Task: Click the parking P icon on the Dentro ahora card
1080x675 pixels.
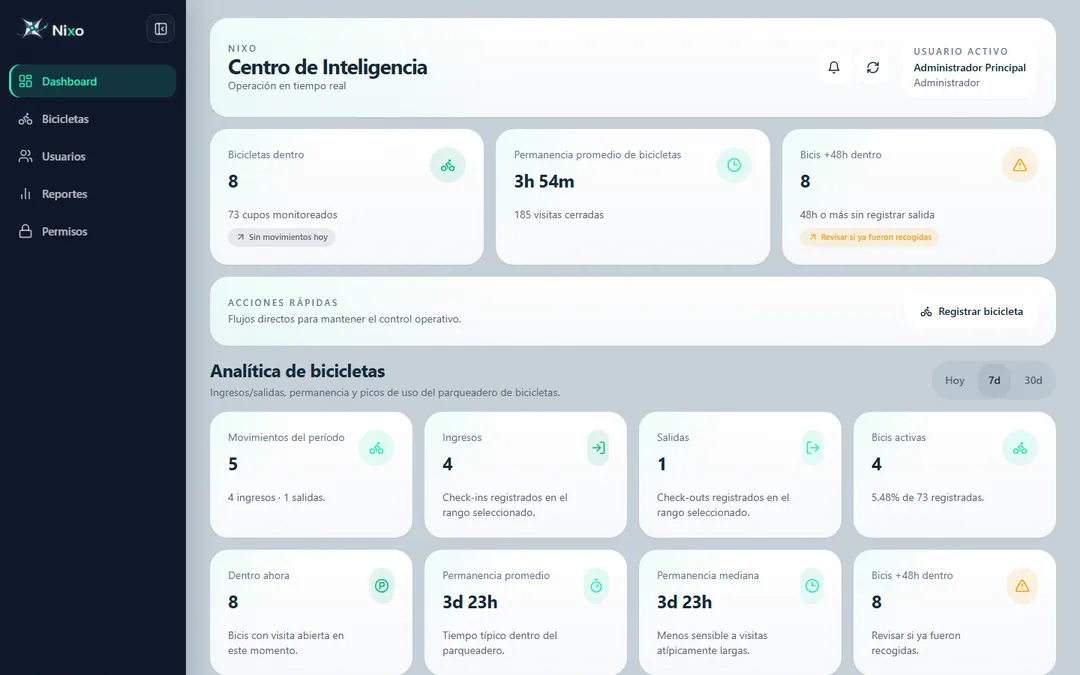Action: (382, 586)
